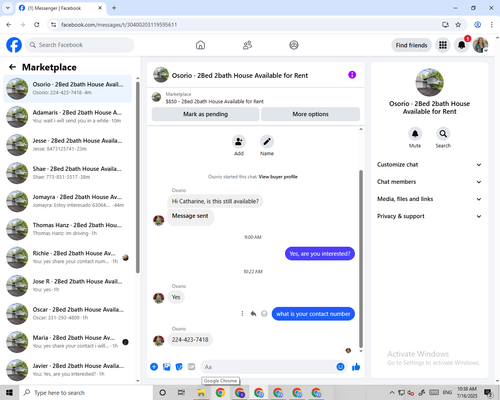Open the Groups icon in top navigation
The width and height of the screenshot is (500, 400).
(294, 45)
